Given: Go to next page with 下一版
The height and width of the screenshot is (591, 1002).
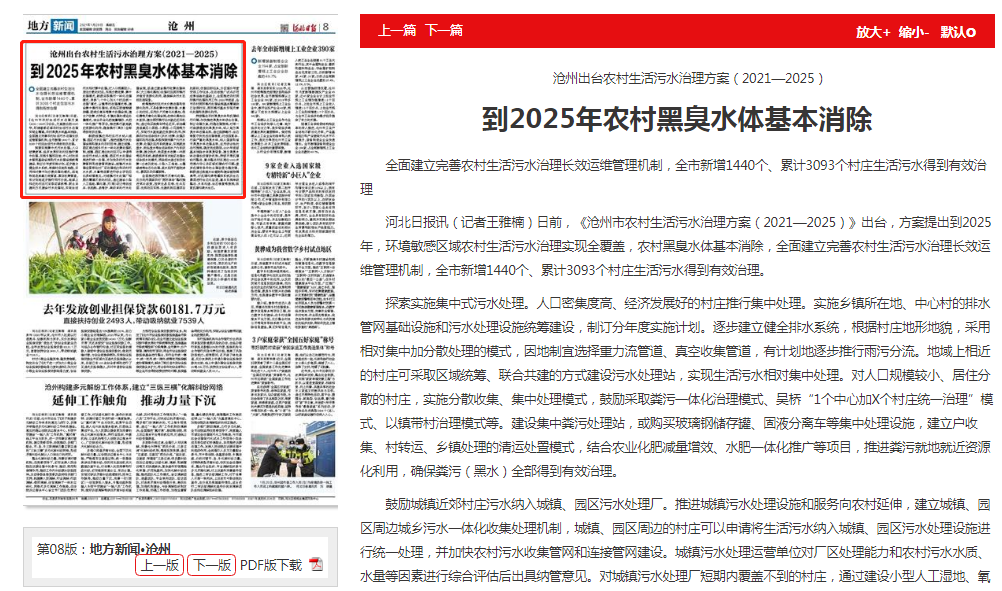Looking at the screenshot, I should [x=211, y=565].
